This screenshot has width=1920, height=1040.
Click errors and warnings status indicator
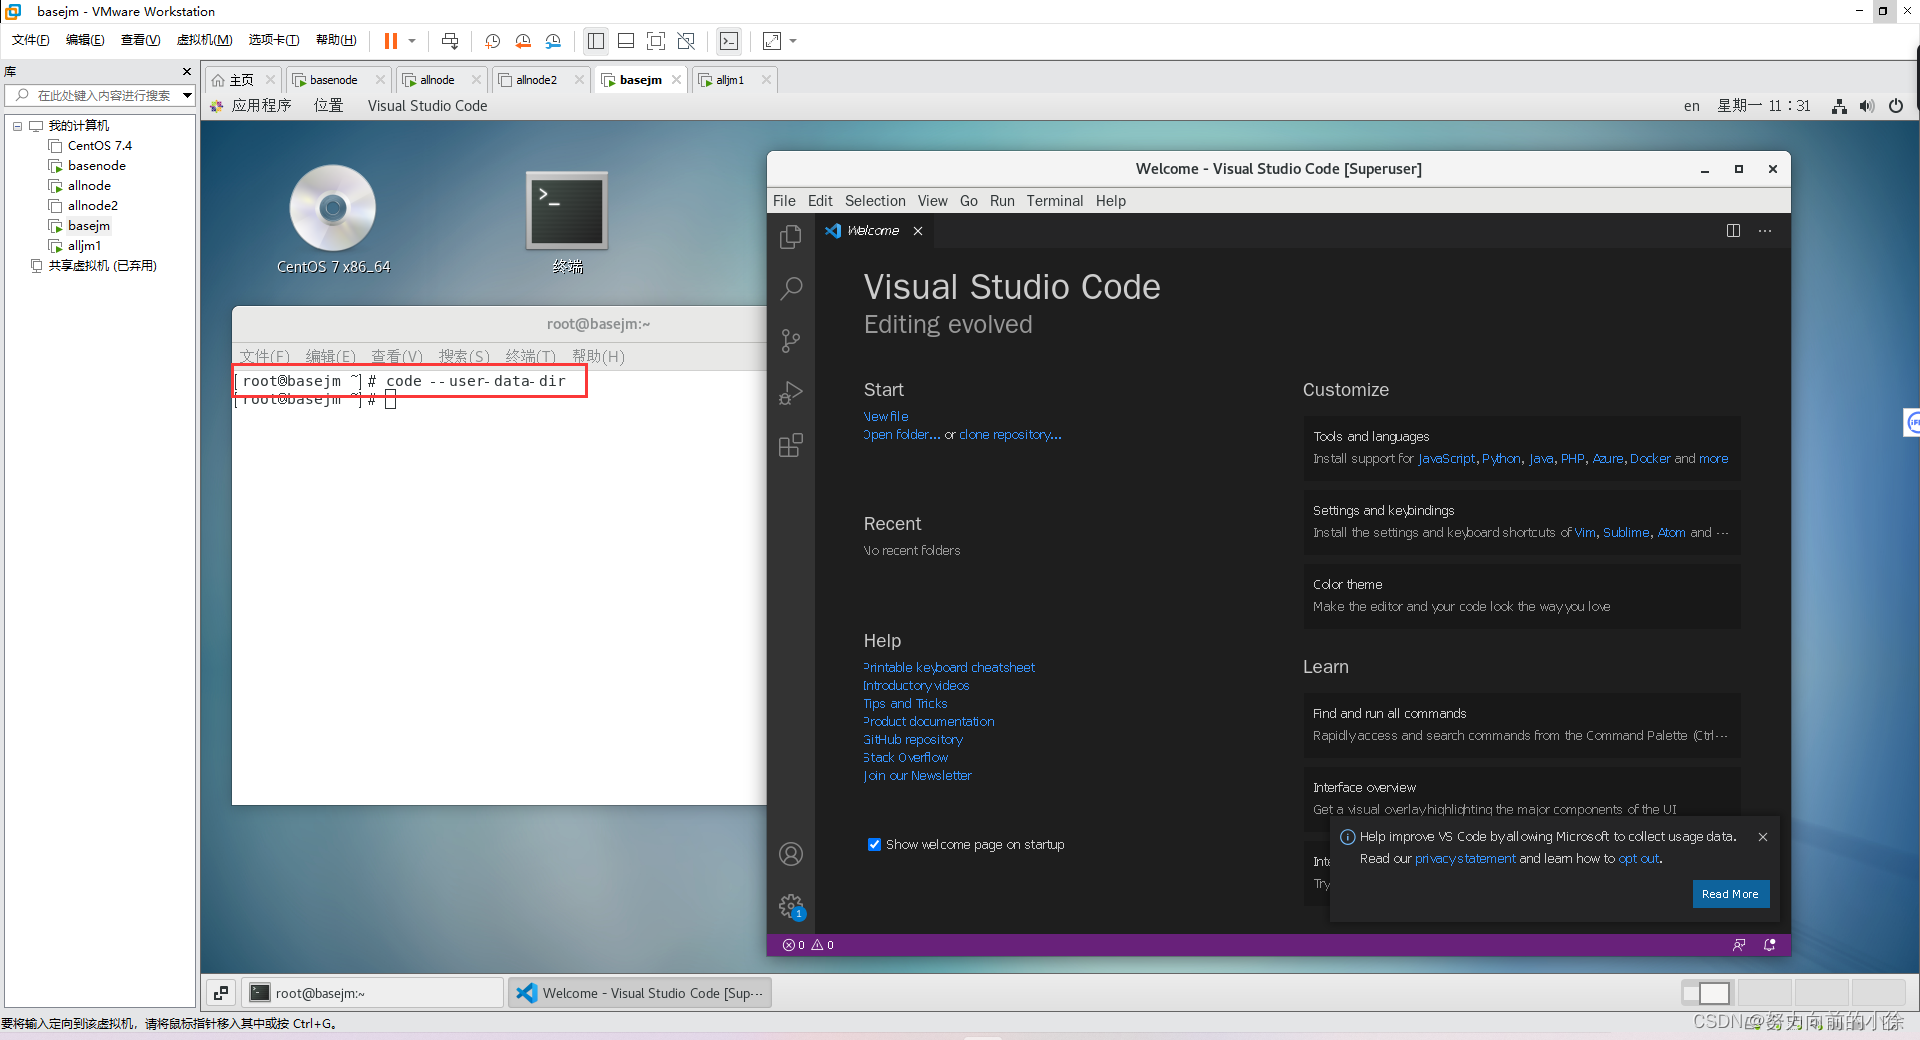808,945
